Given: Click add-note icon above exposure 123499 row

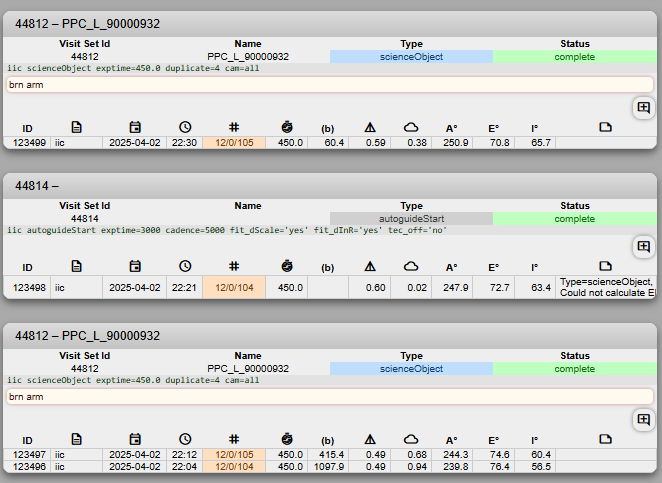Looking at the screenshot, I should tap(643, 107).
